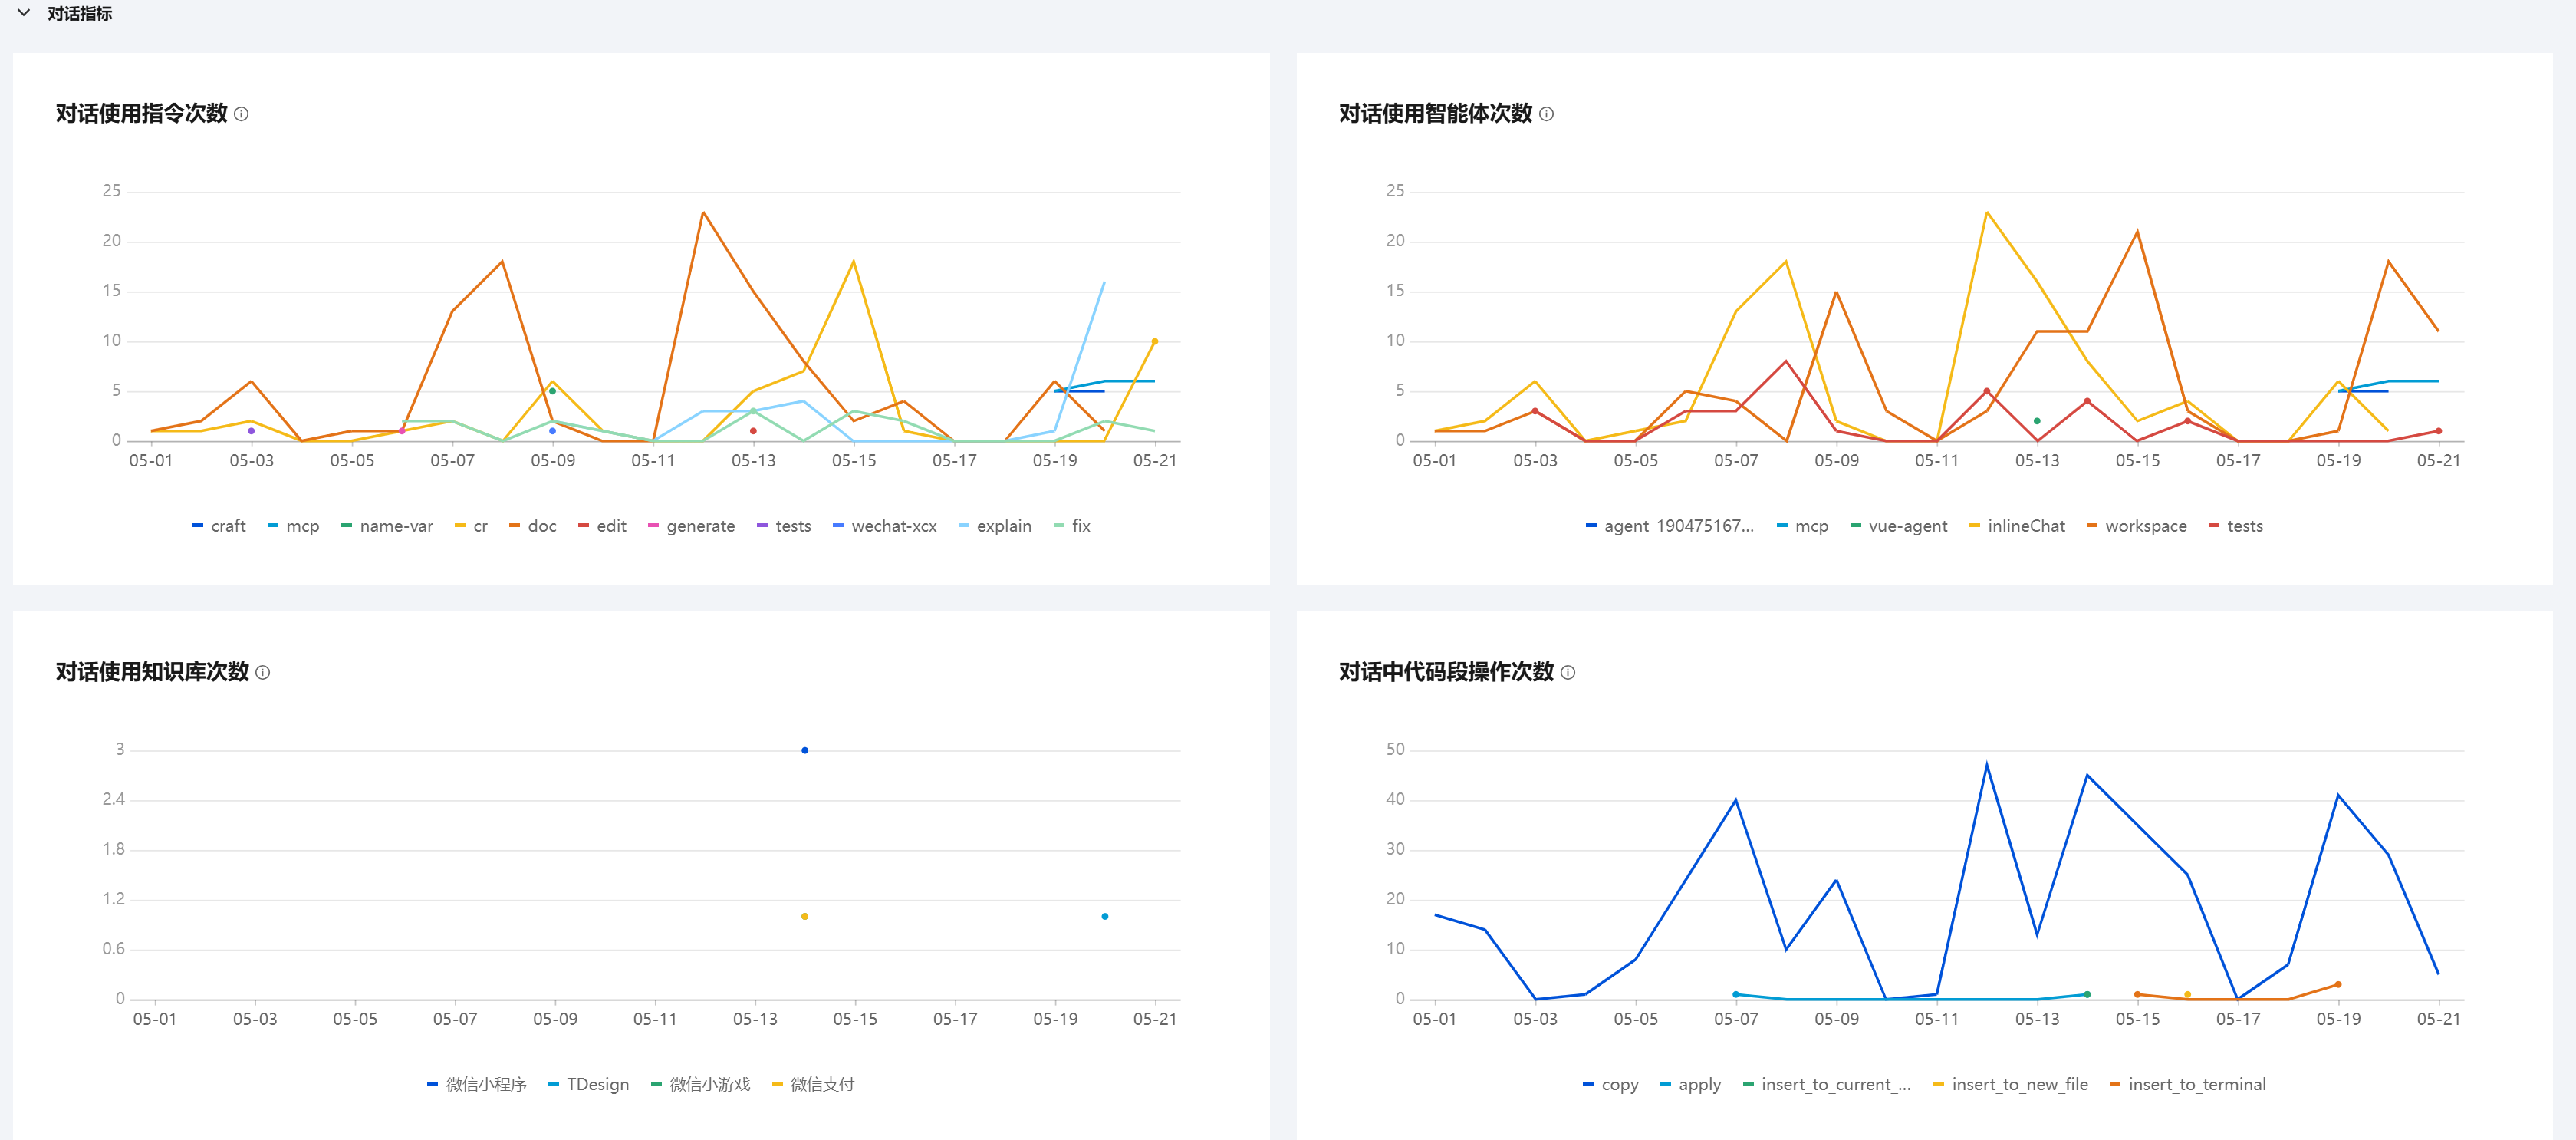Click the 微信小程序 data point at value 3
Image resolution: width=2576 pixels, height=1140 pixels.
804,750
